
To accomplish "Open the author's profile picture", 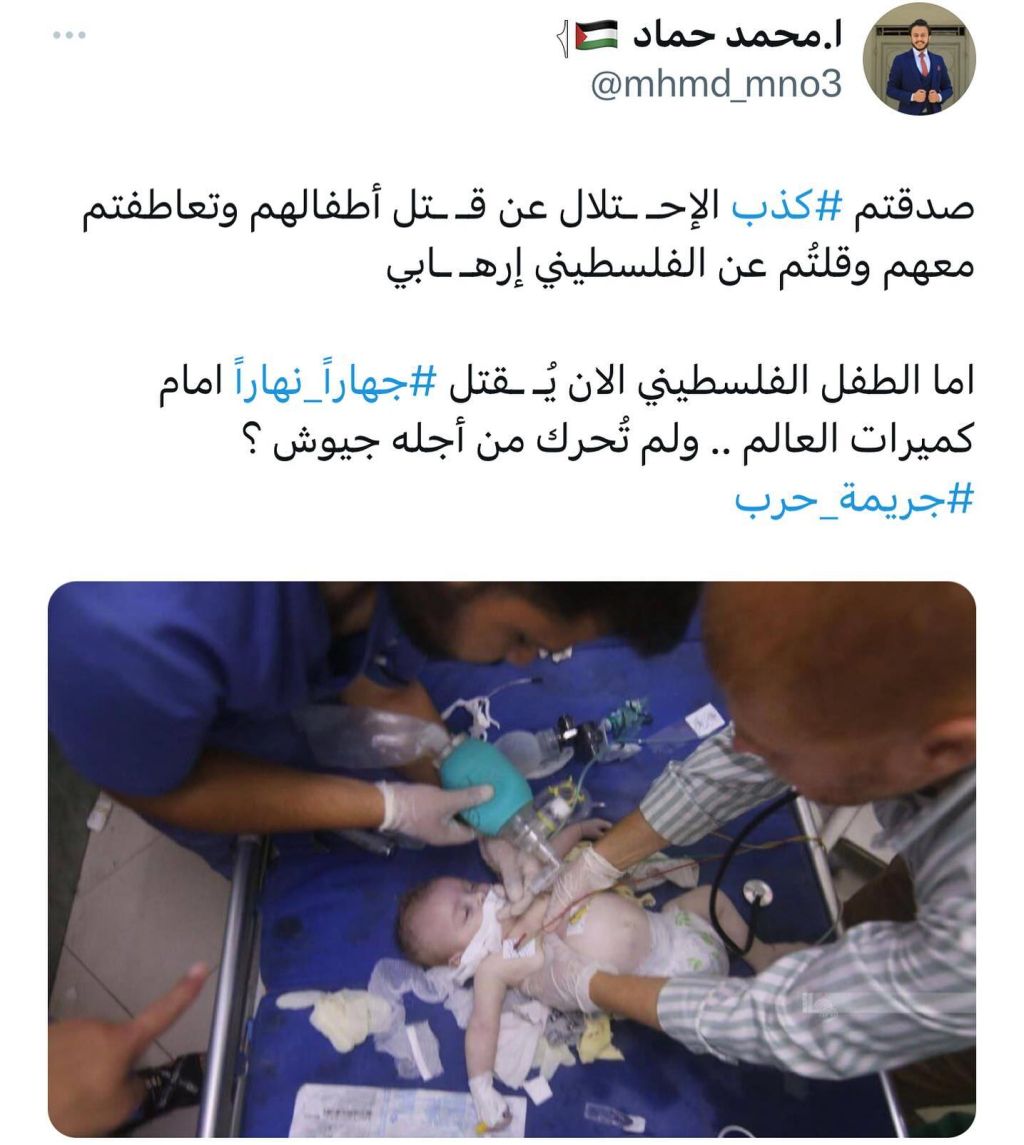I will [919, 58].
